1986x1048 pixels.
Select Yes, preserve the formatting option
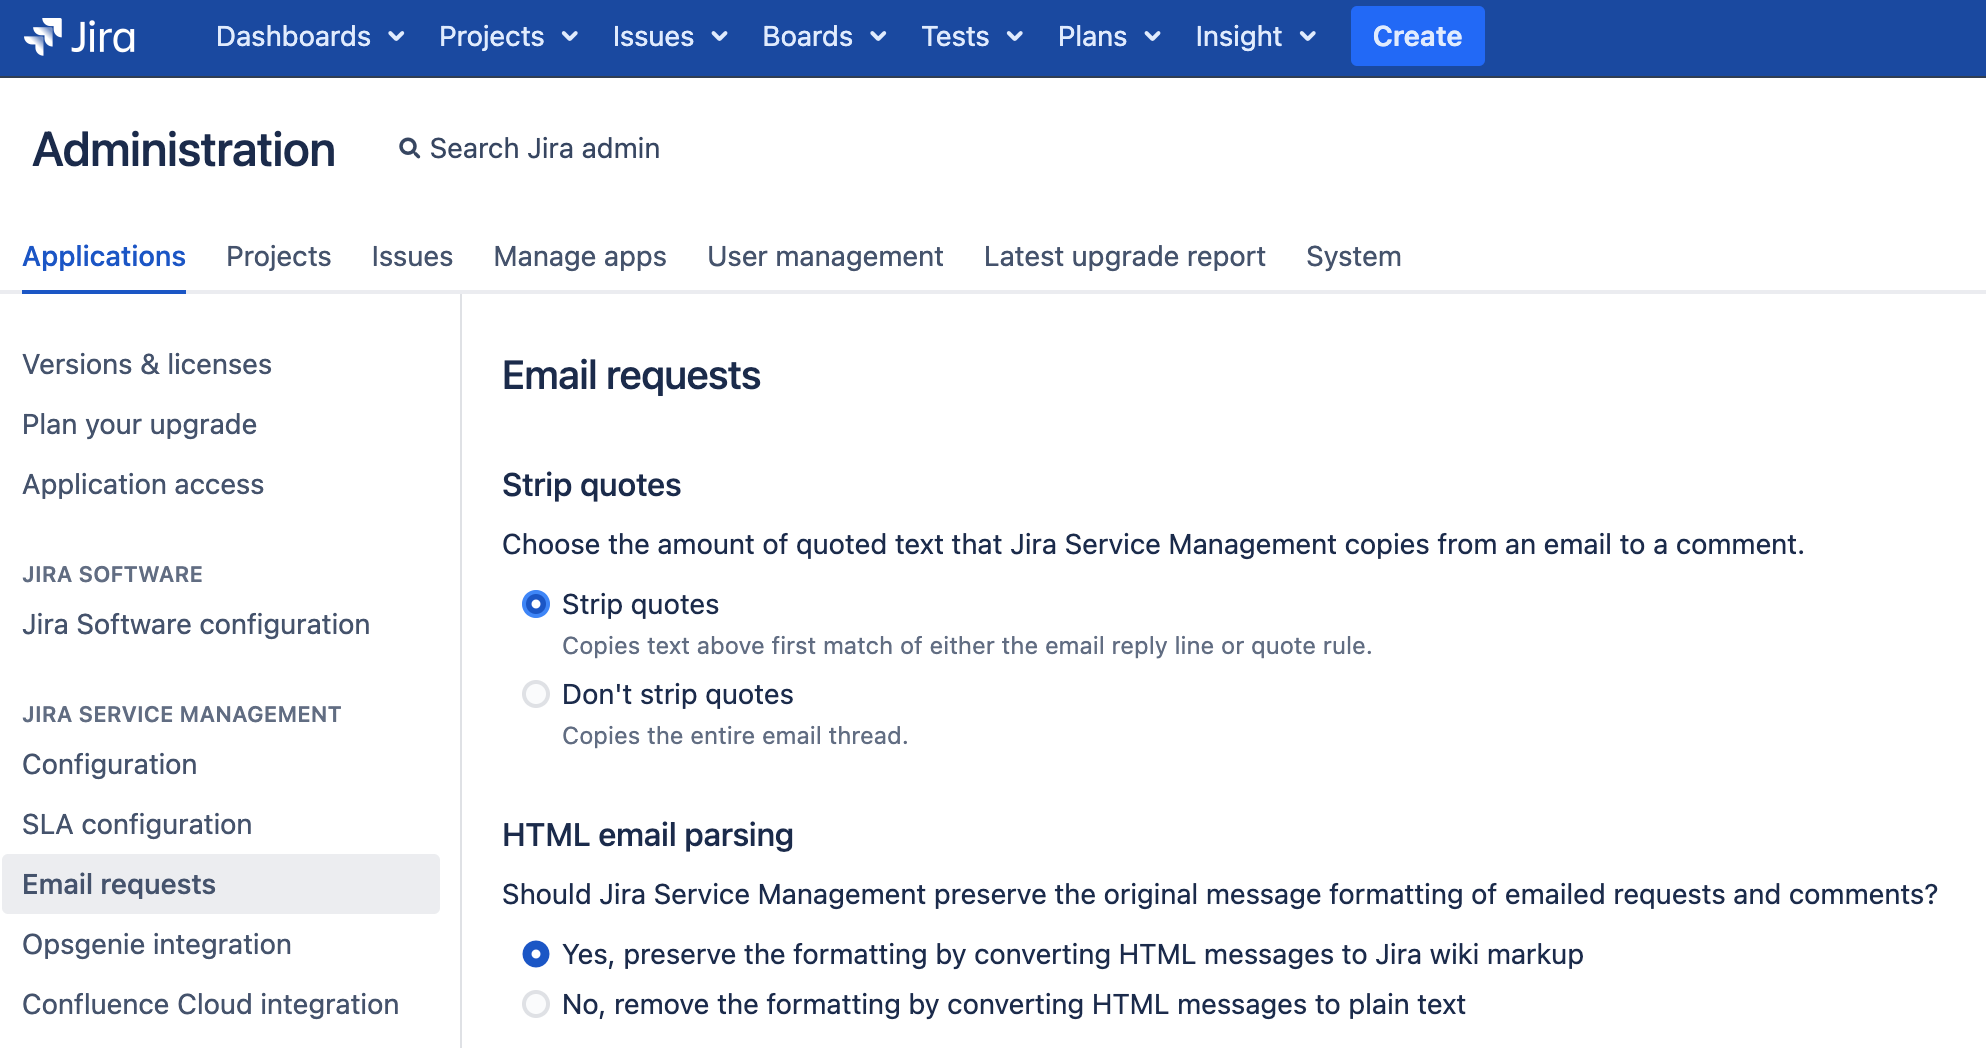point(536,954)
